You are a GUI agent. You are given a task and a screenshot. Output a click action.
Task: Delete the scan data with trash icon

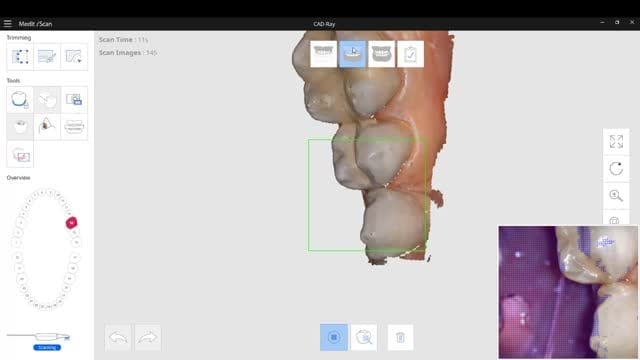click(x=400, y=337)
